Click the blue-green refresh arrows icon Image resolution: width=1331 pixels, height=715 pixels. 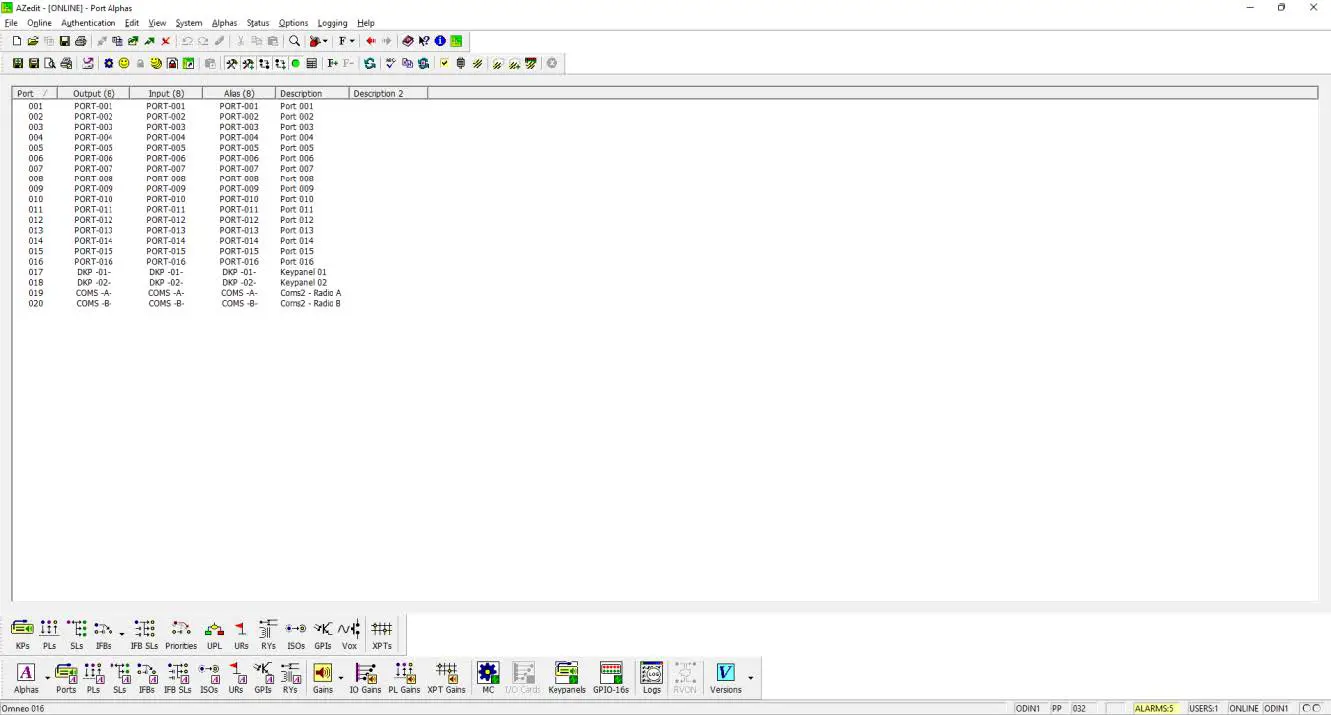pos(370,63)
